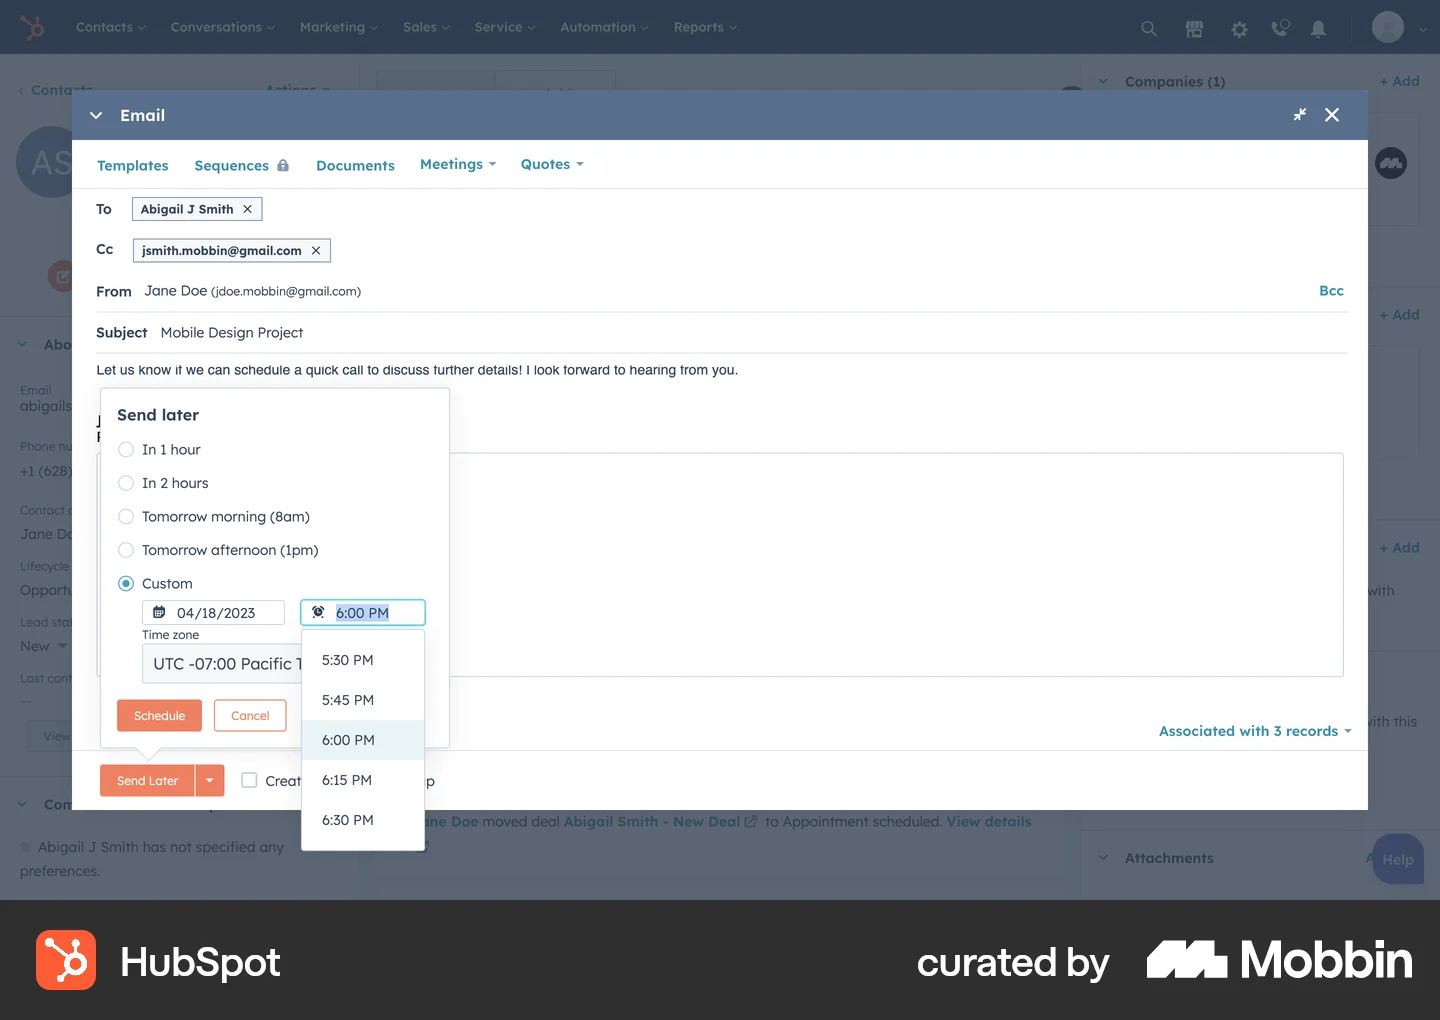Image resolution: width=1440 pixels, height=1020 pixels.
Task: Click the clock icon in time field
Action: (318, 612)
